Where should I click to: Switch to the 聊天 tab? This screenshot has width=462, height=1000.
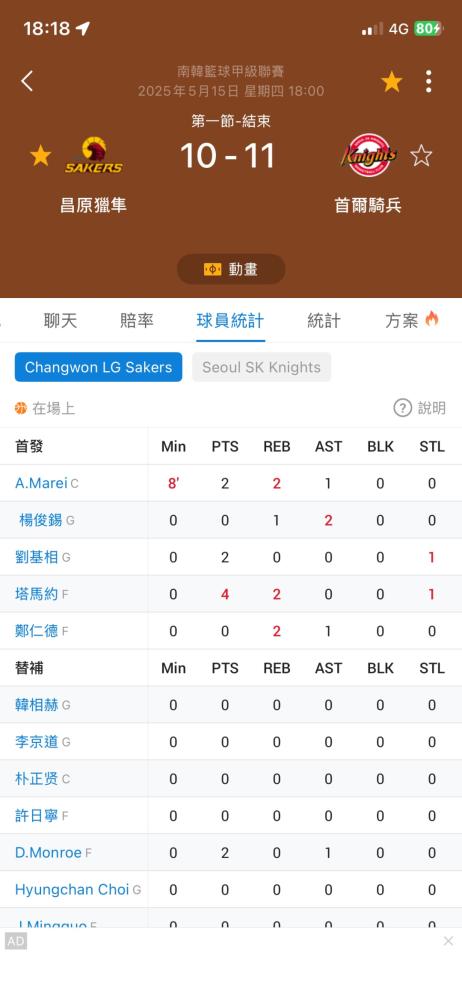tap(61, 320)
